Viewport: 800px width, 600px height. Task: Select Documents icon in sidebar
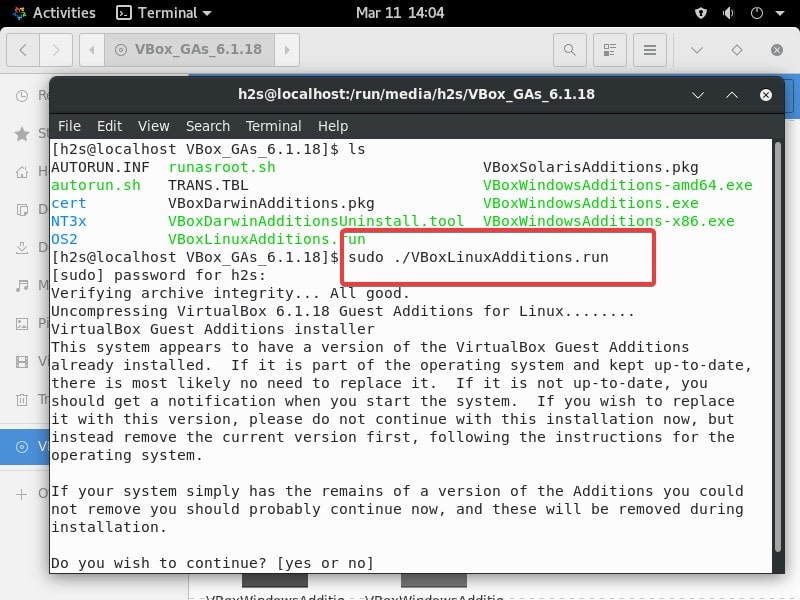[22, 210]
